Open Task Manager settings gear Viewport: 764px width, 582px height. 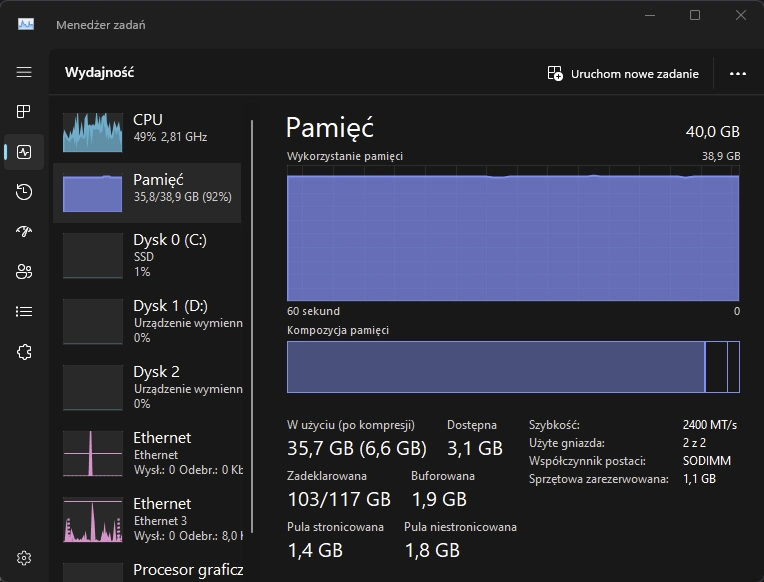coord(24,558)
